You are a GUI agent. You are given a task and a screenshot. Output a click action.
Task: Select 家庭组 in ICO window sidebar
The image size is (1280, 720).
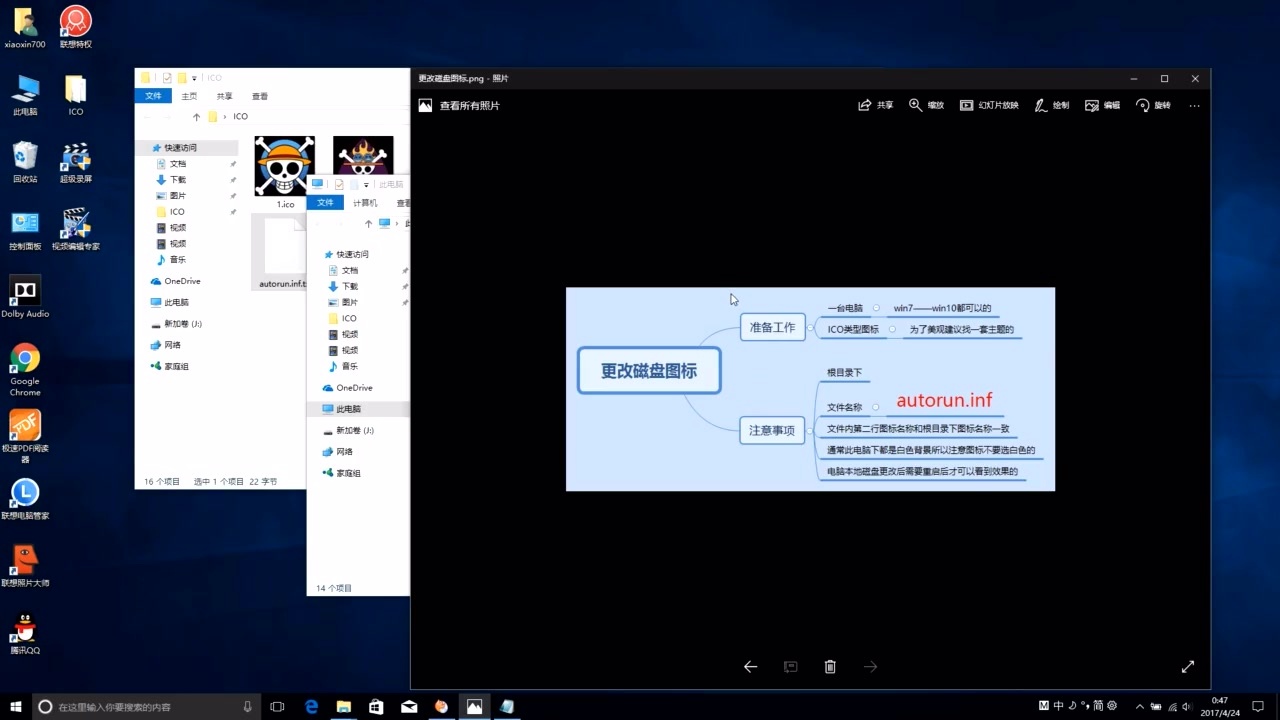coord(170,367)
